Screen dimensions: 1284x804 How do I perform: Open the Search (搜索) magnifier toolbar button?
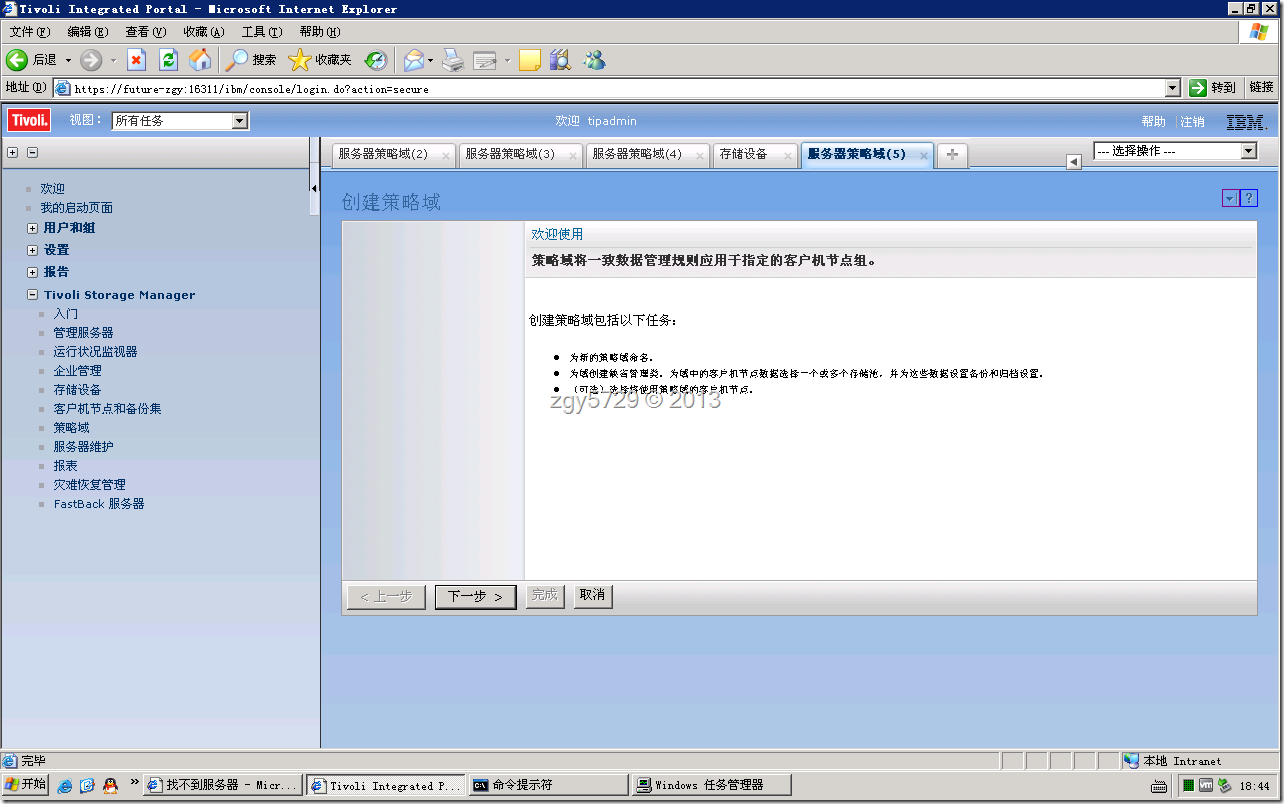(250, 60)
